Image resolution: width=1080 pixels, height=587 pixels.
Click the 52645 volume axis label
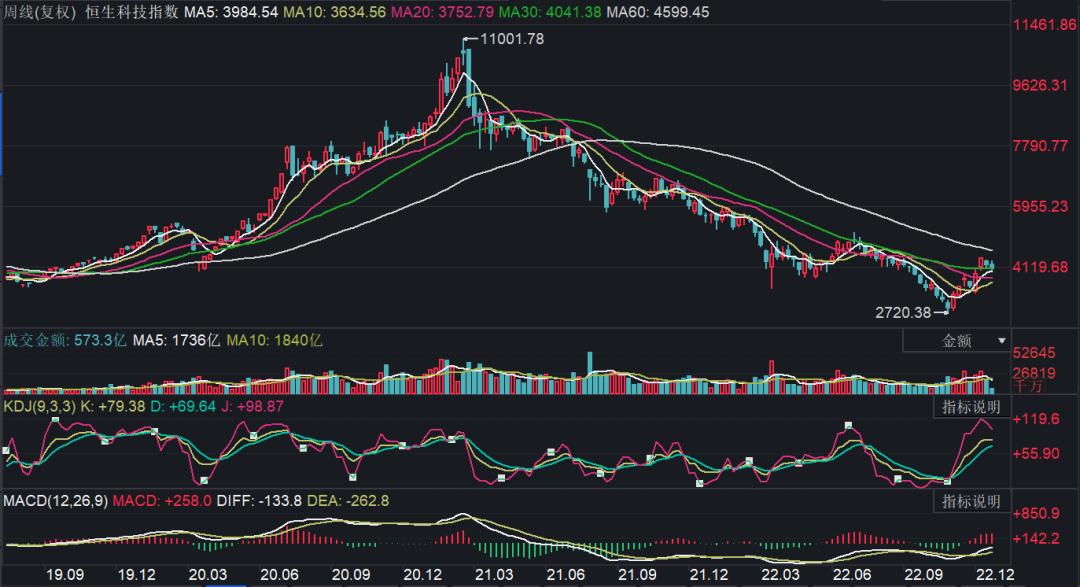(x=1034, y=353)
